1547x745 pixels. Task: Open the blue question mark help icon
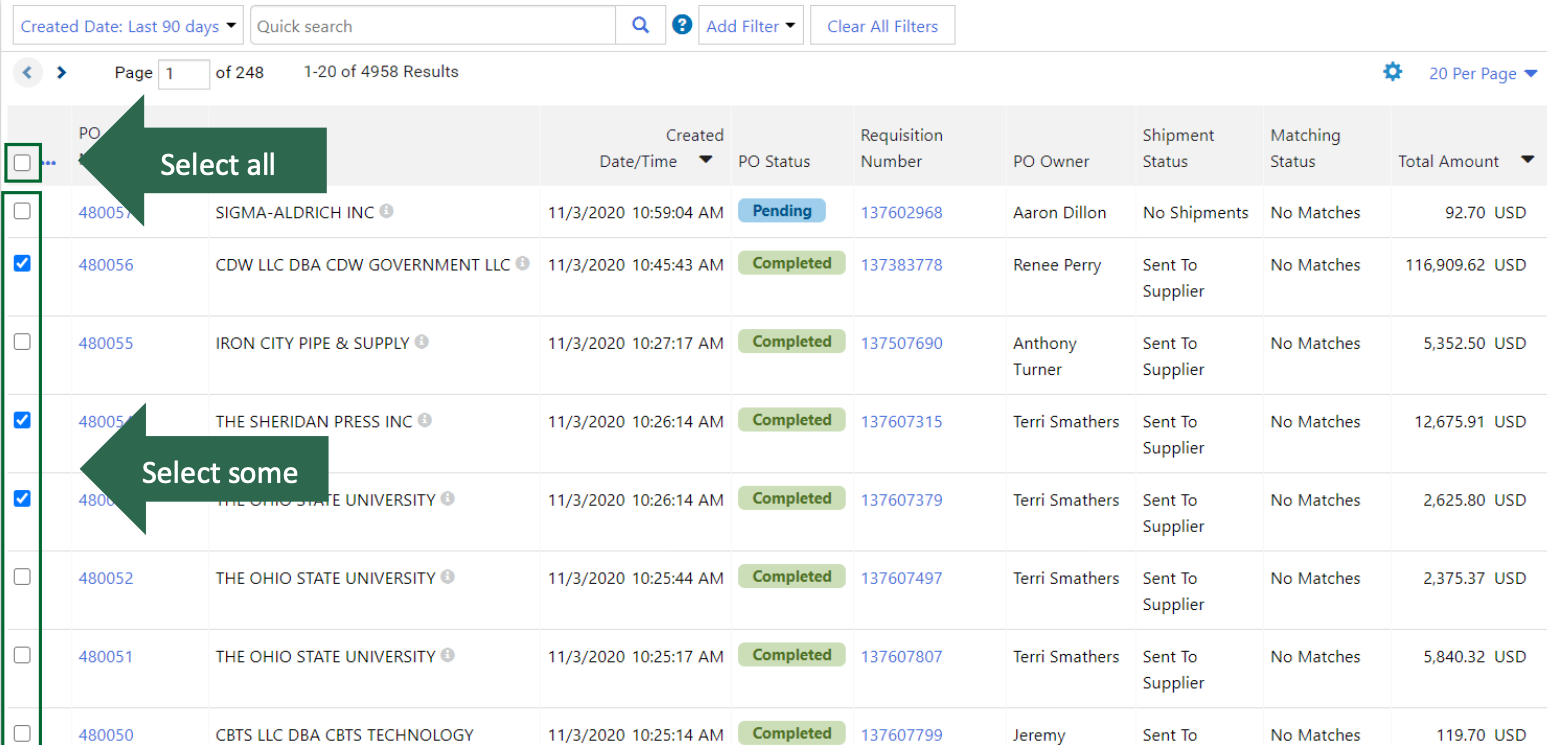point(682,26)
